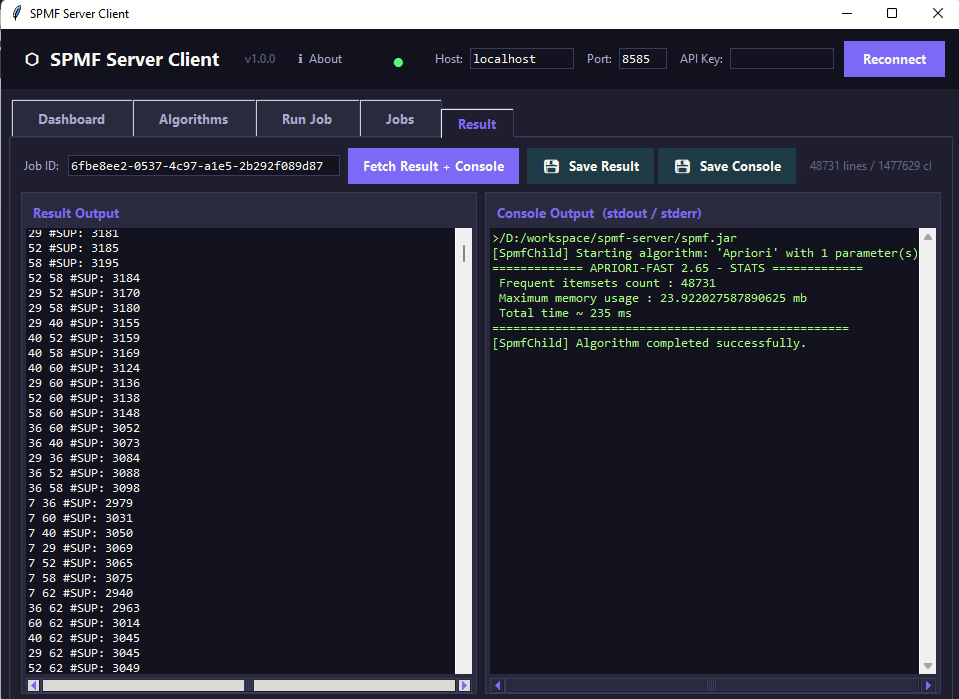This screenshot has width=959, height=699.
Task: Go to the Run Job tab
Action: [x=307, y=119]
